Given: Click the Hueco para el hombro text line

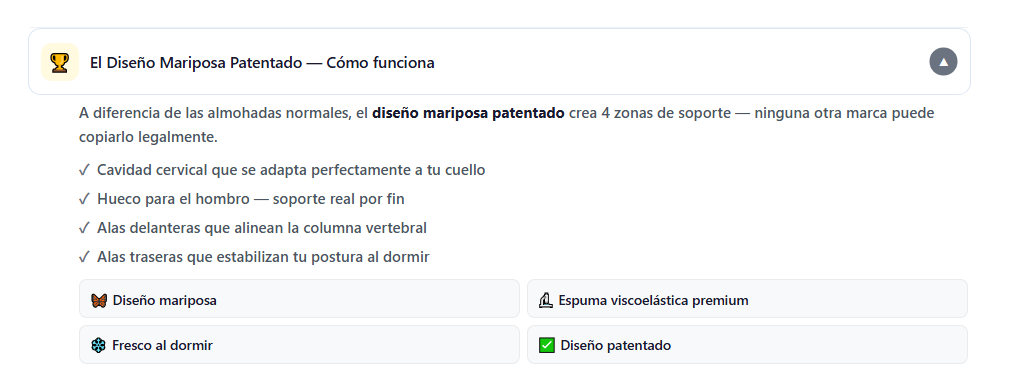Looking at the screenshot, I should [x=250, y=199].
